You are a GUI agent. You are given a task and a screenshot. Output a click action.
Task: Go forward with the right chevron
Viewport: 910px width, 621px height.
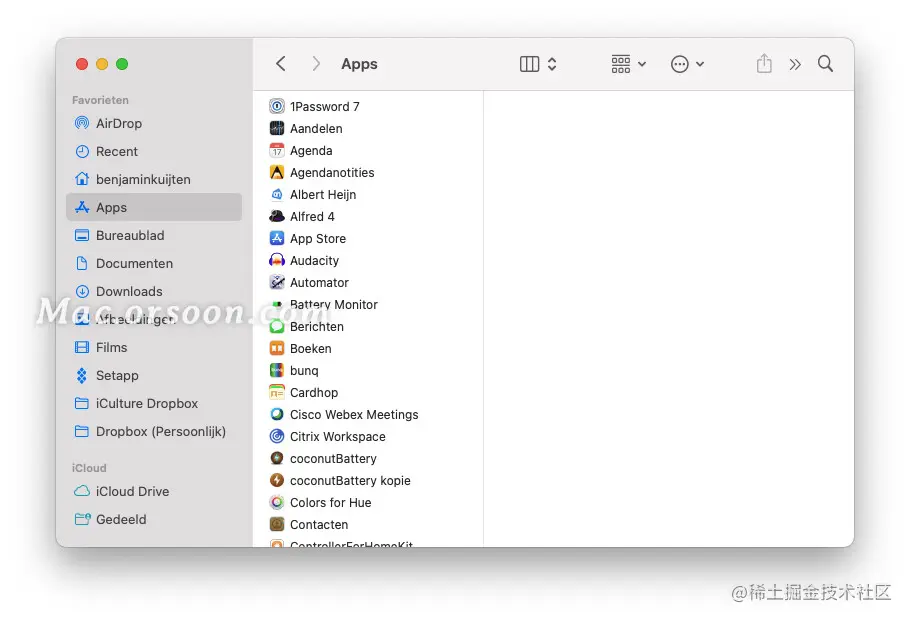(316, 63)
